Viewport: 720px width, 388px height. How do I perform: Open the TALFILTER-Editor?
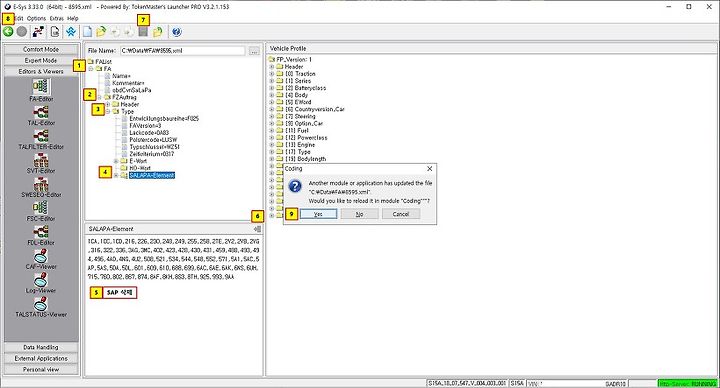41,139
